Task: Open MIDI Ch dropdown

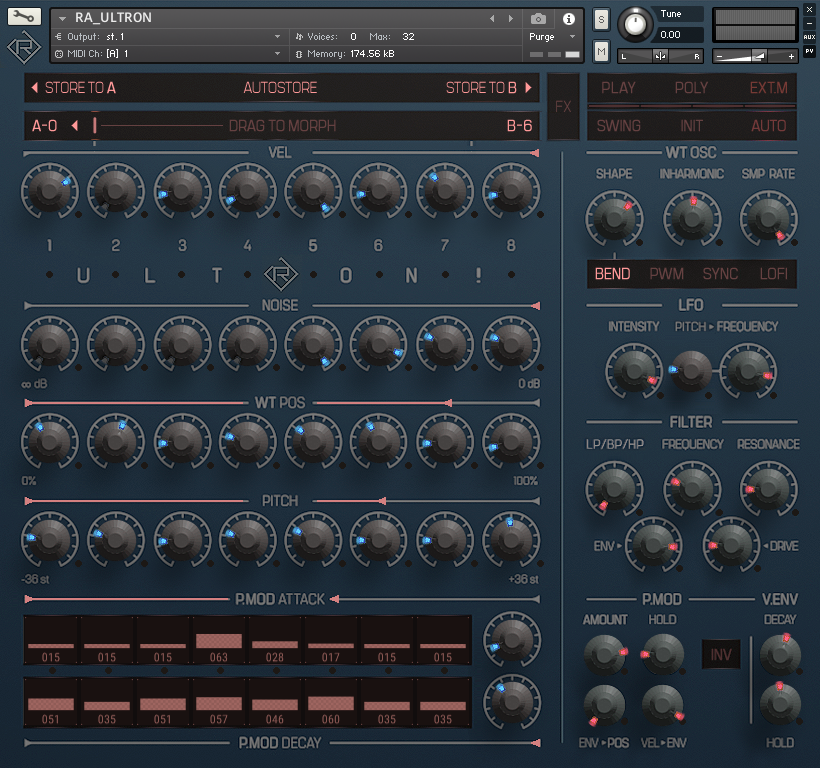Action: click(x=277, y=54)
